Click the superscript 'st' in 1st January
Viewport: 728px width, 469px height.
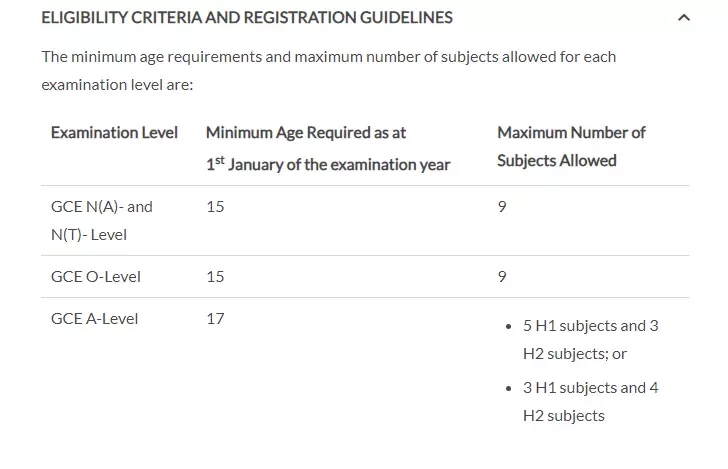pos(220,160)
